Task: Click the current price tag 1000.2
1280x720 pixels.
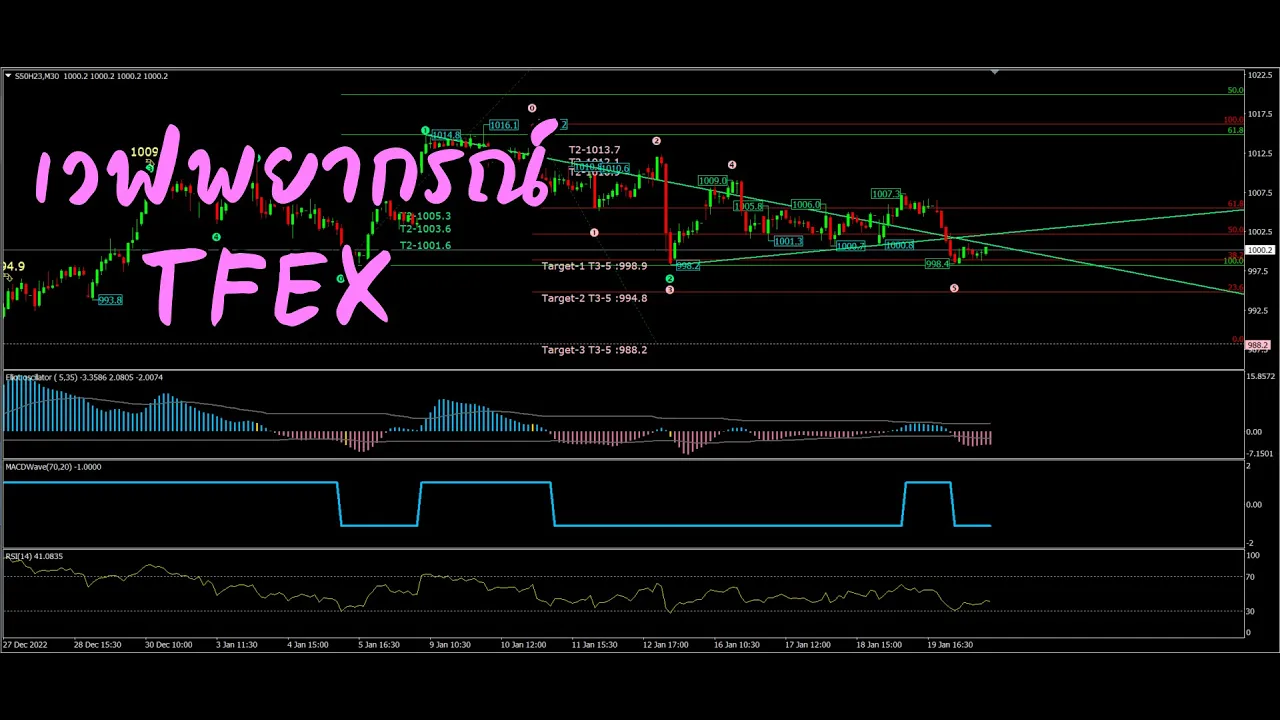Action: point(1260,250)
